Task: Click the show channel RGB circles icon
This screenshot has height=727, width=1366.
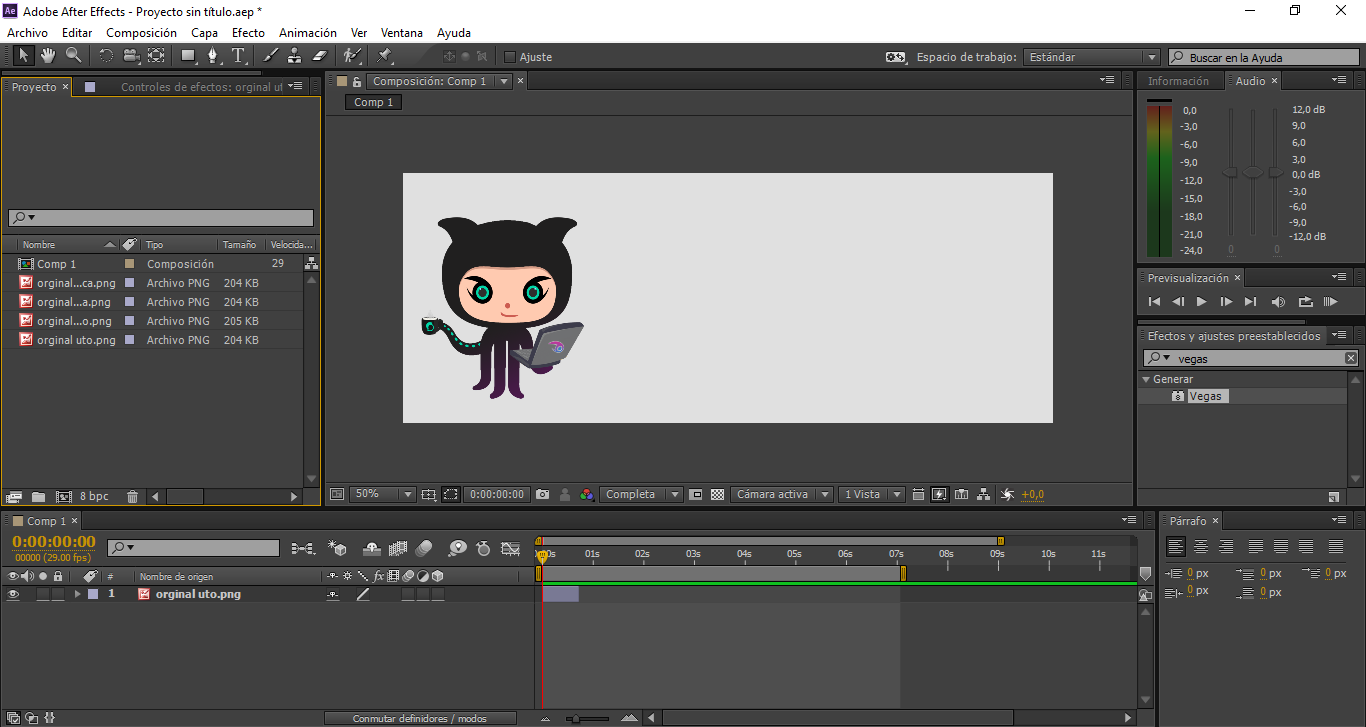Action: (x=587, y=494)
